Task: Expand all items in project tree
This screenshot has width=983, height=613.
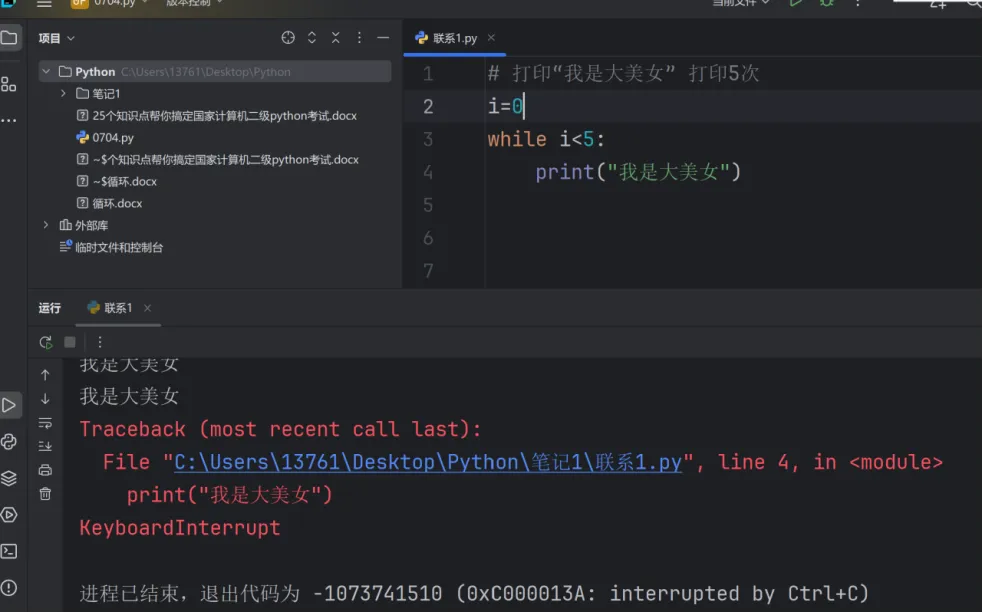Action: (312, 38)
